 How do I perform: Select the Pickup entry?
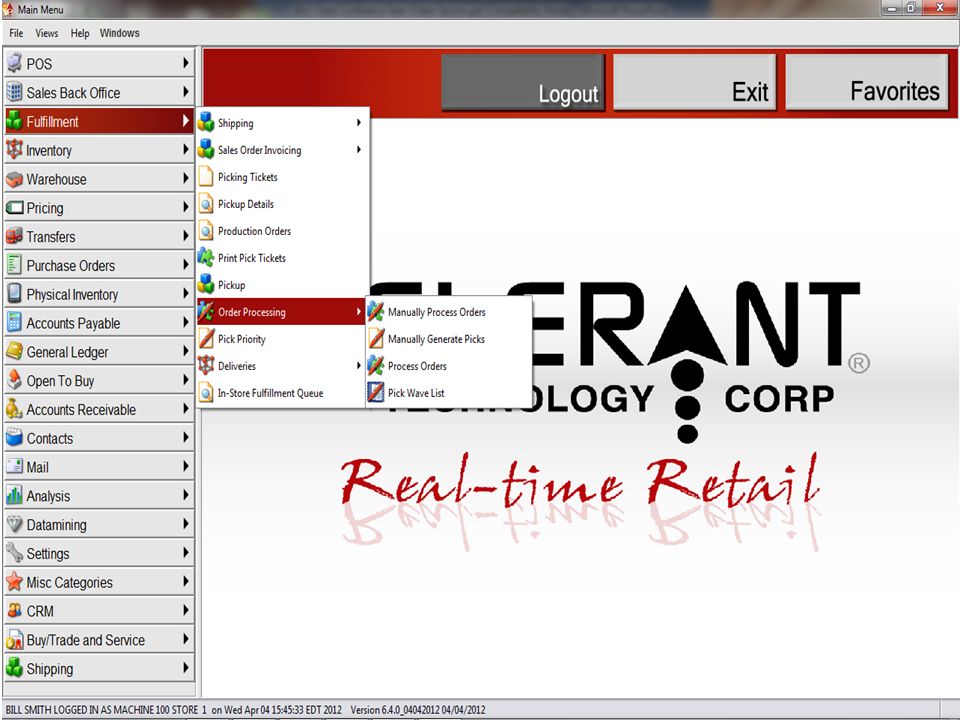click(282, 285)
